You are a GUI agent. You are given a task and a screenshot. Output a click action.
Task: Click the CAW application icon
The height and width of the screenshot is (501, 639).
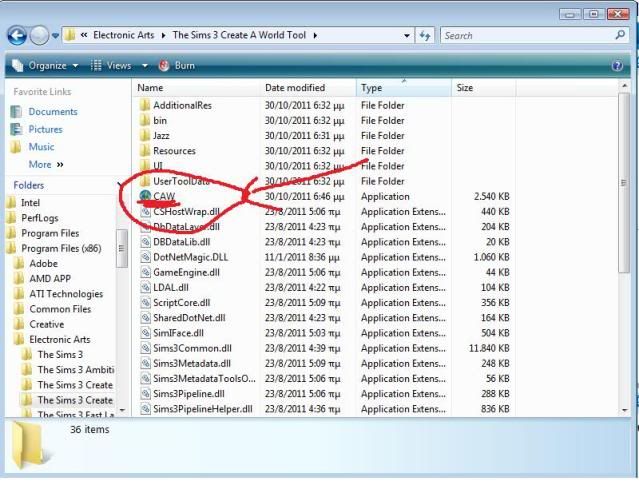(145, 196)
